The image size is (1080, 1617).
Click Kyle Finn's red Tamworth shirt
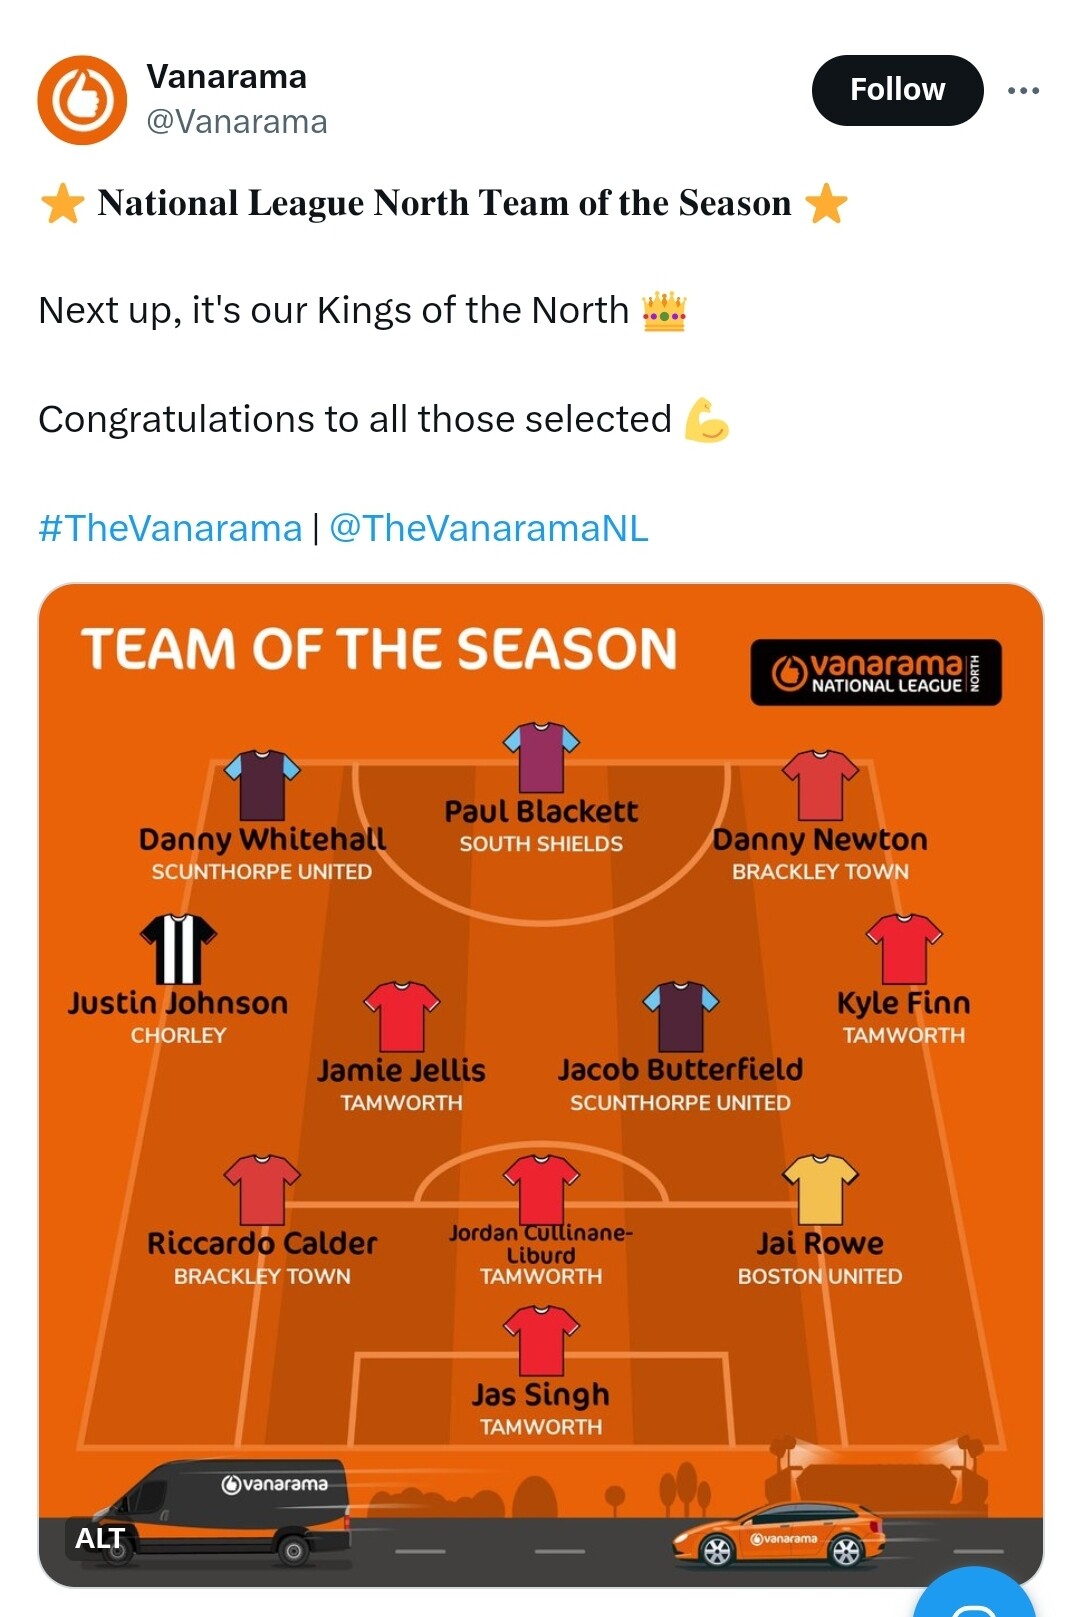(904, 949)
